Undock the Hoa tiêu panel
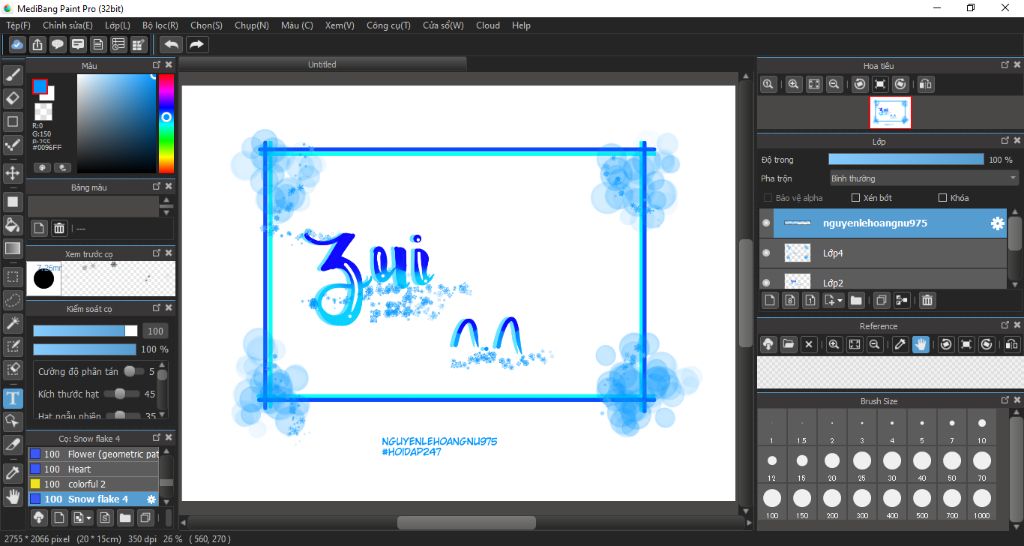1024x546 pixels. coord(1005,65)
